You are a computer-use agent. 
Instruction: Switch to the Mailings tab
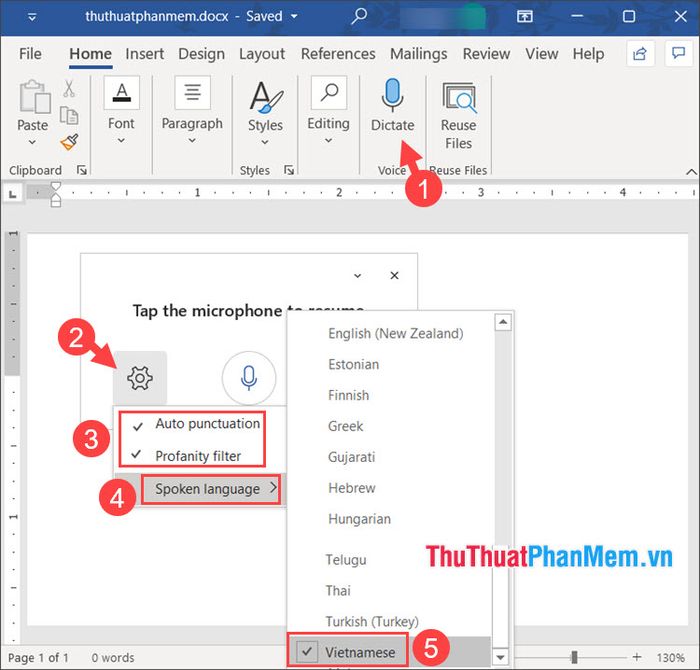419,54
